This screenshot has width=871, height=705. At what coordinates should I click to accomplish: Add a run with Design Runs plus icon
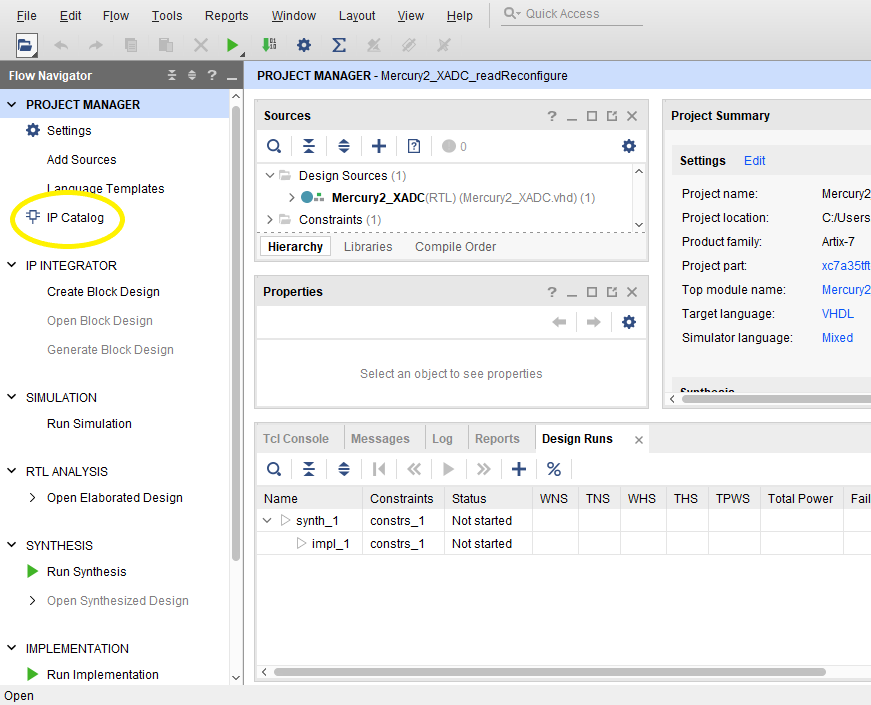pyautogui.click(x=519, y=469)
